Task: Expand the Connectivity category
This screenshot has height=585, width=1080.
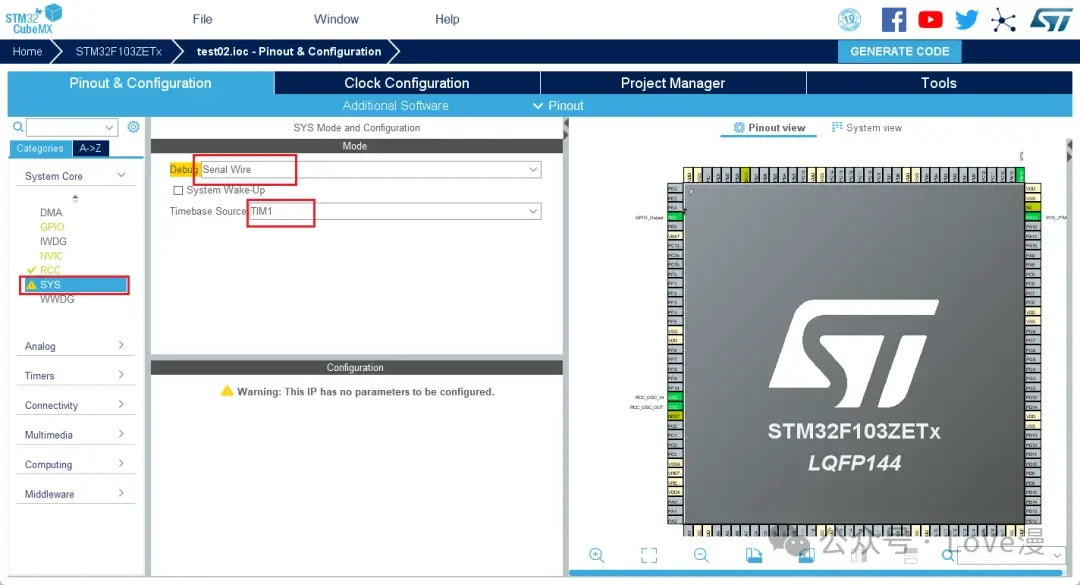Action: pos(121,404)
